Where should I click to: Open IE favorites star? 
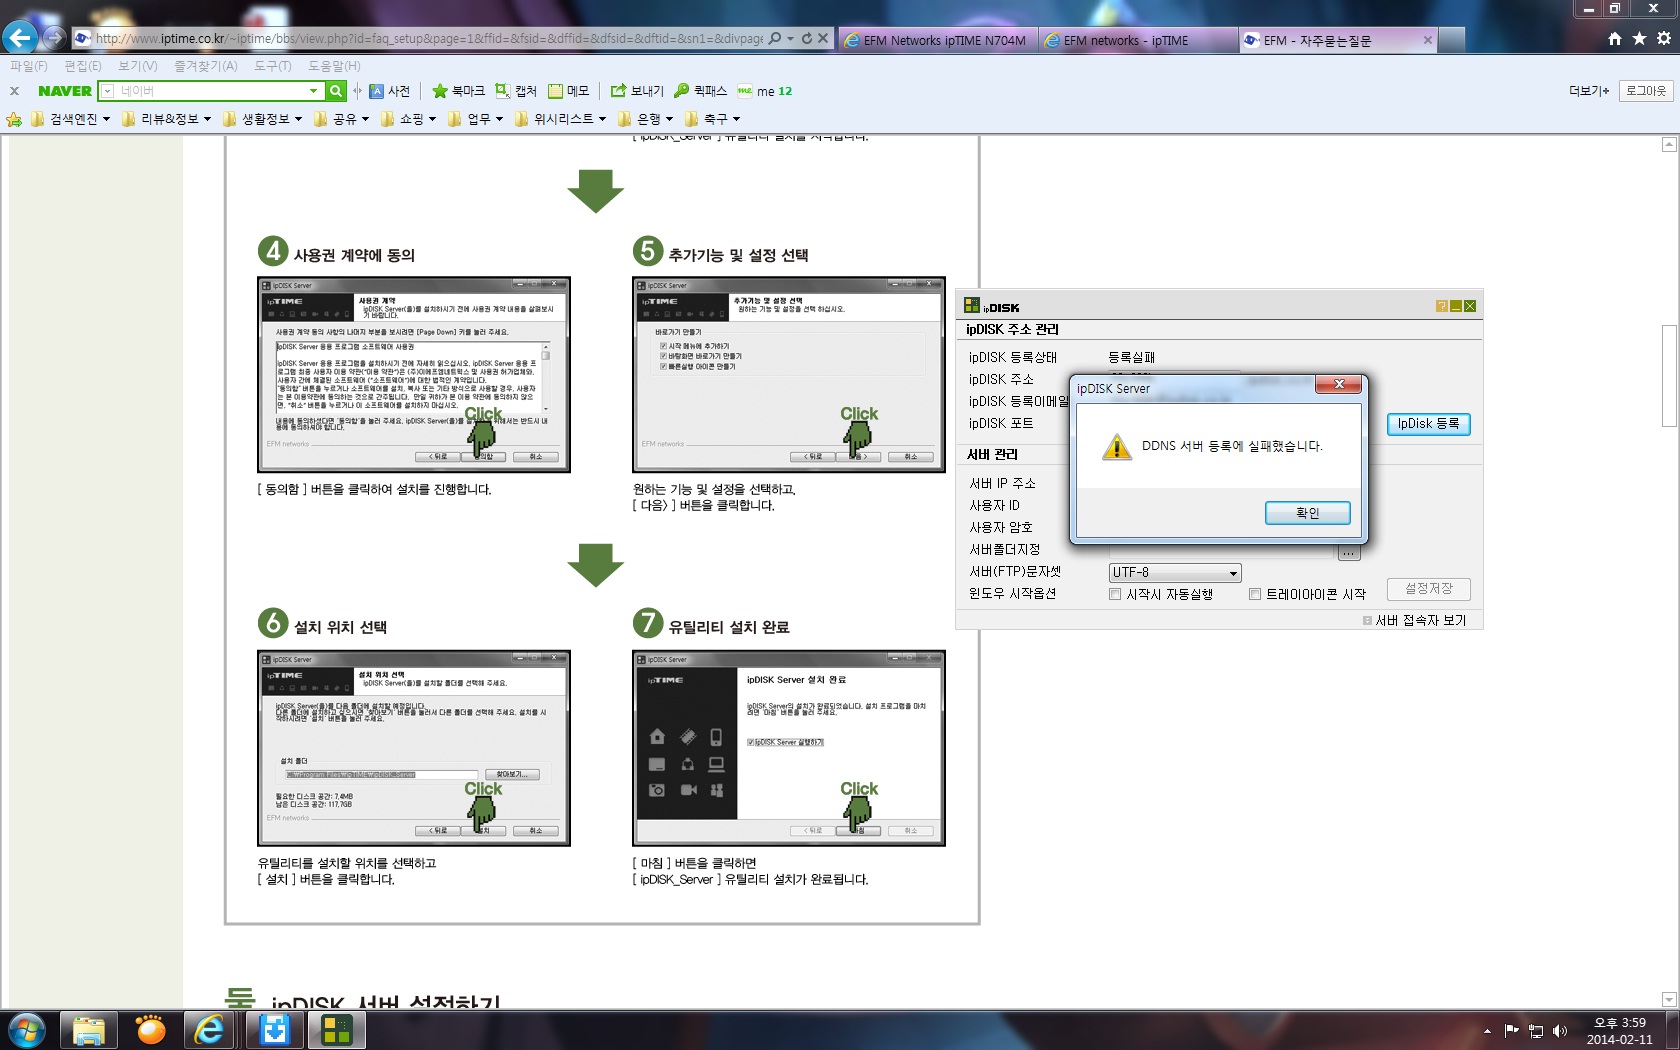click(1639, 38)
